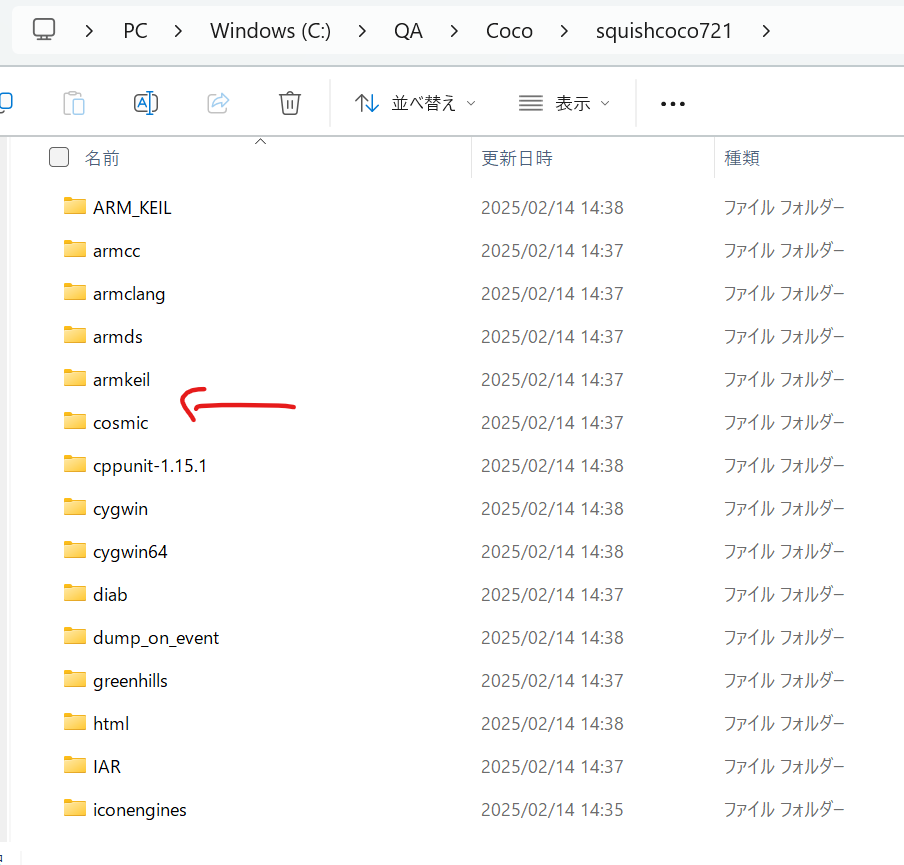Click the iconengines date 2025/02/14 14:35
The width and height of the screenshot is (904, 865).
[552, 810]
